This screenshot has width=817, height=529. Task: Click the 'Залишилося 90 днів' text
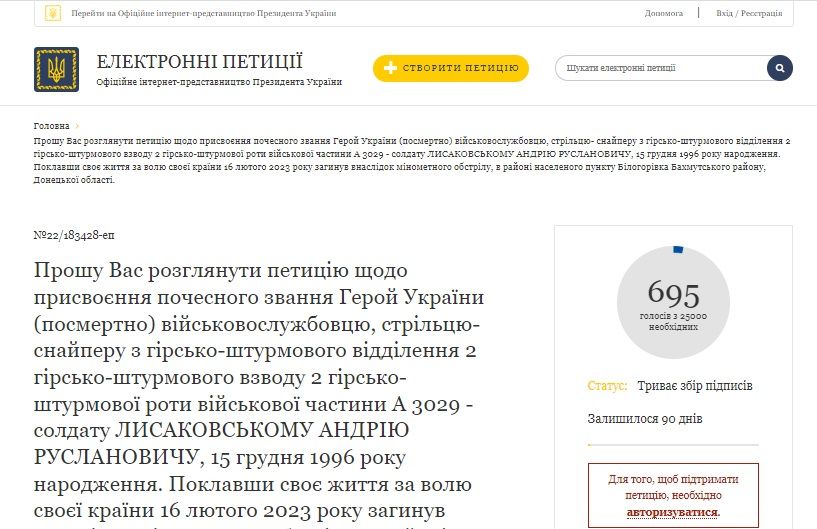click(x=644, y=417)
